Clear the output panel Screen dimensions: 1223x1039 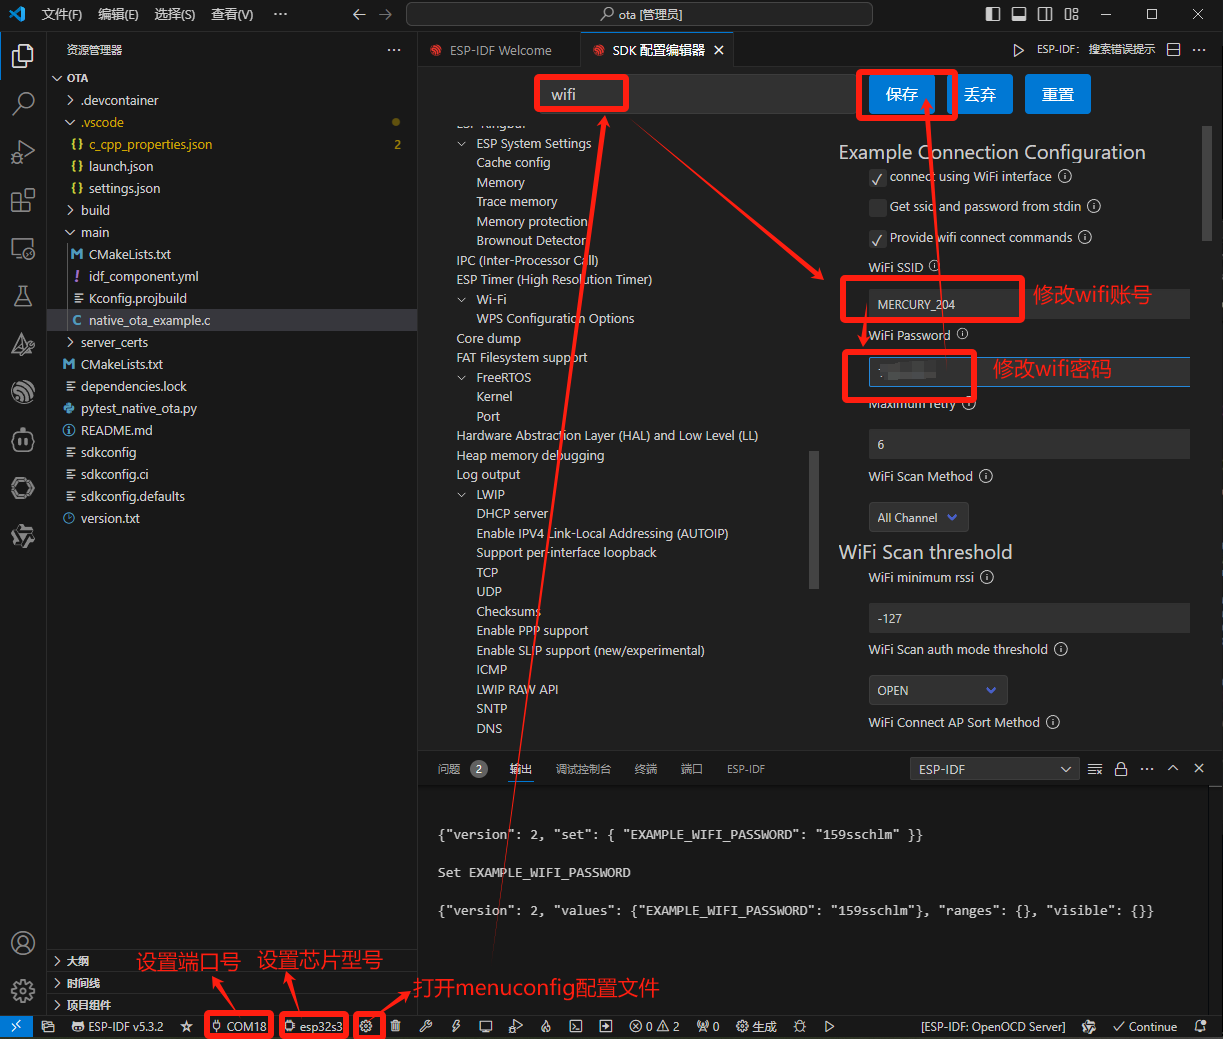(1095, 769)
